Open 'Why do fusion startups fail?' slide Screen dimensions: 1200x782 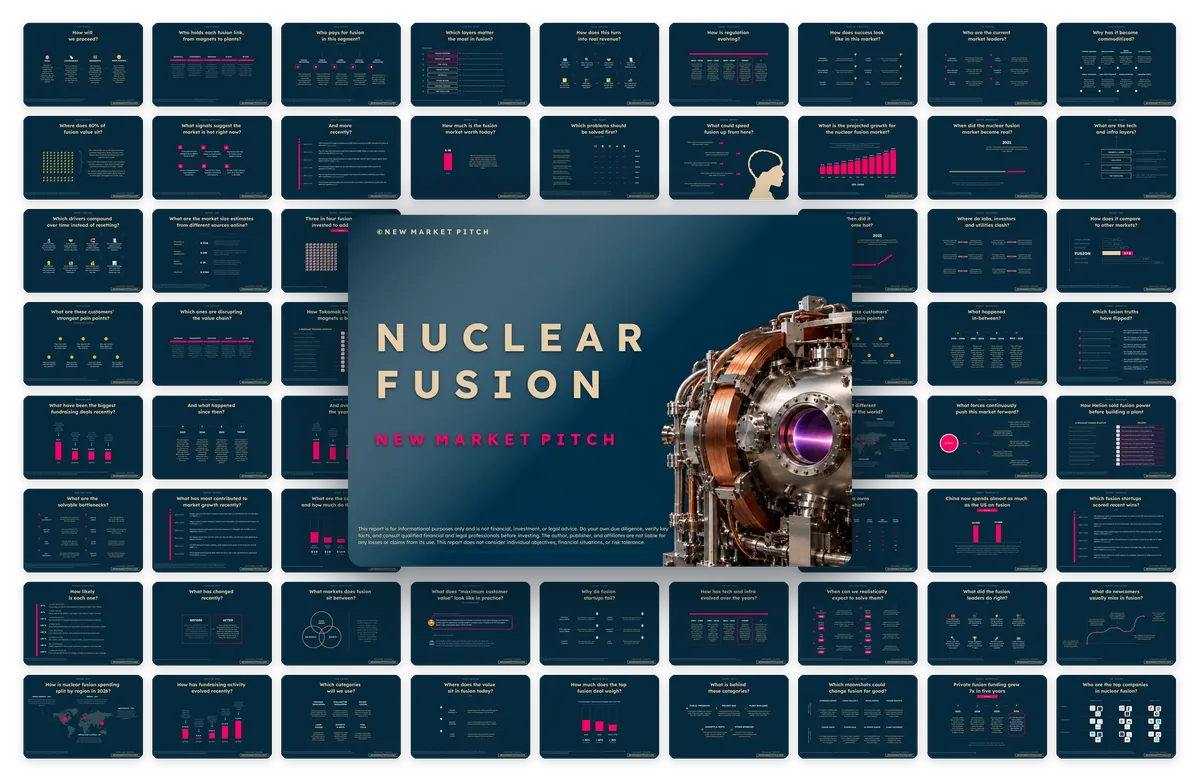coord(599,624)
